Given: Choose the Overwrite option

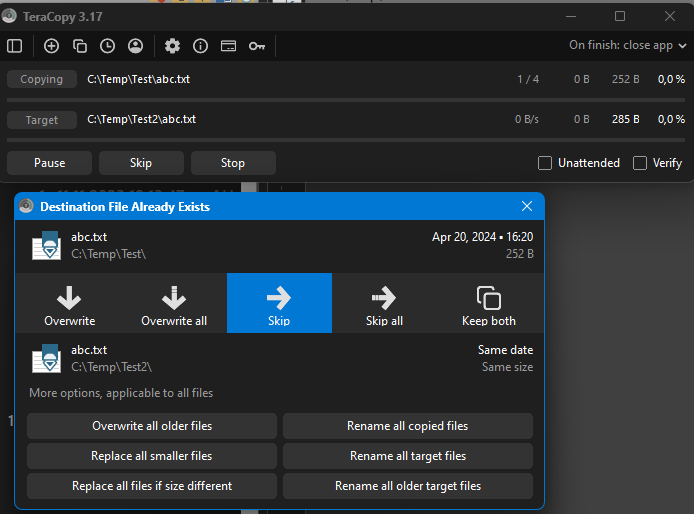Looking at the screenshot, I should [x=70, y=304].
